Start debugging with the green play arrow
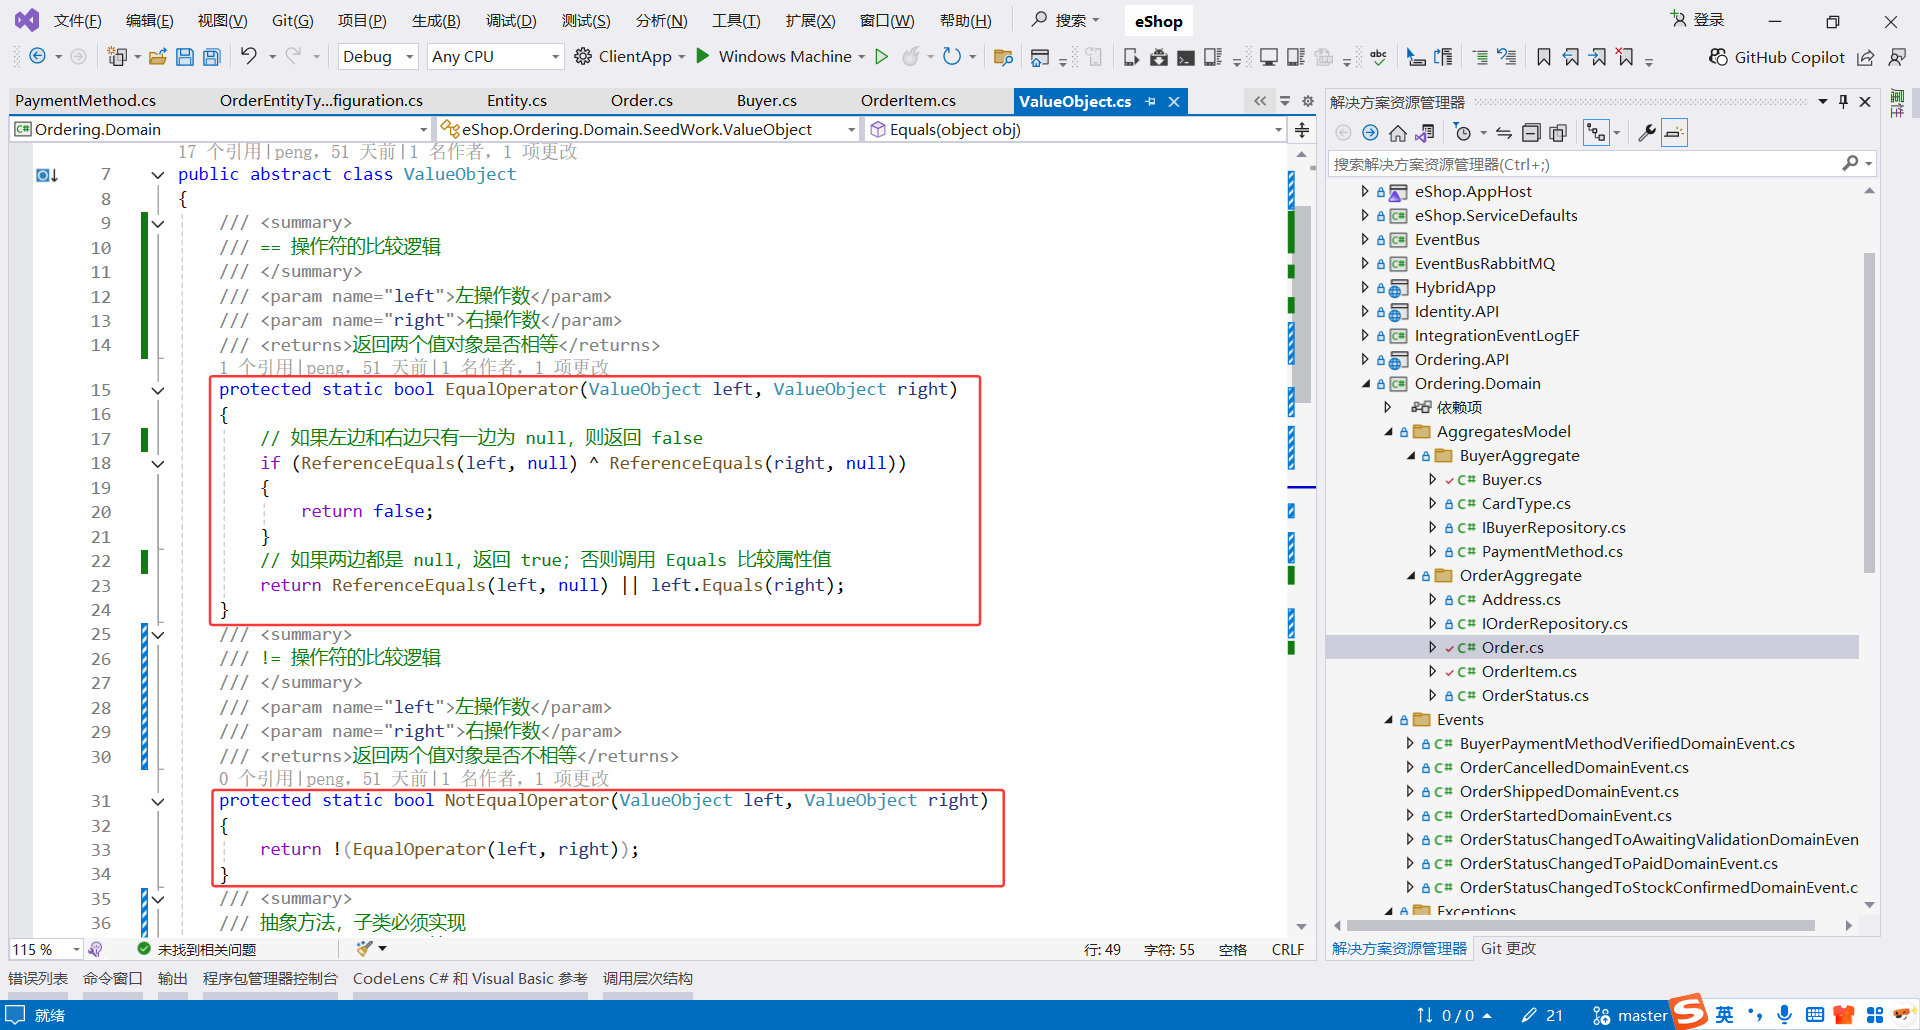This screenshot has width=1920, height=1030. pyautogui.click(x=703, y=56)
